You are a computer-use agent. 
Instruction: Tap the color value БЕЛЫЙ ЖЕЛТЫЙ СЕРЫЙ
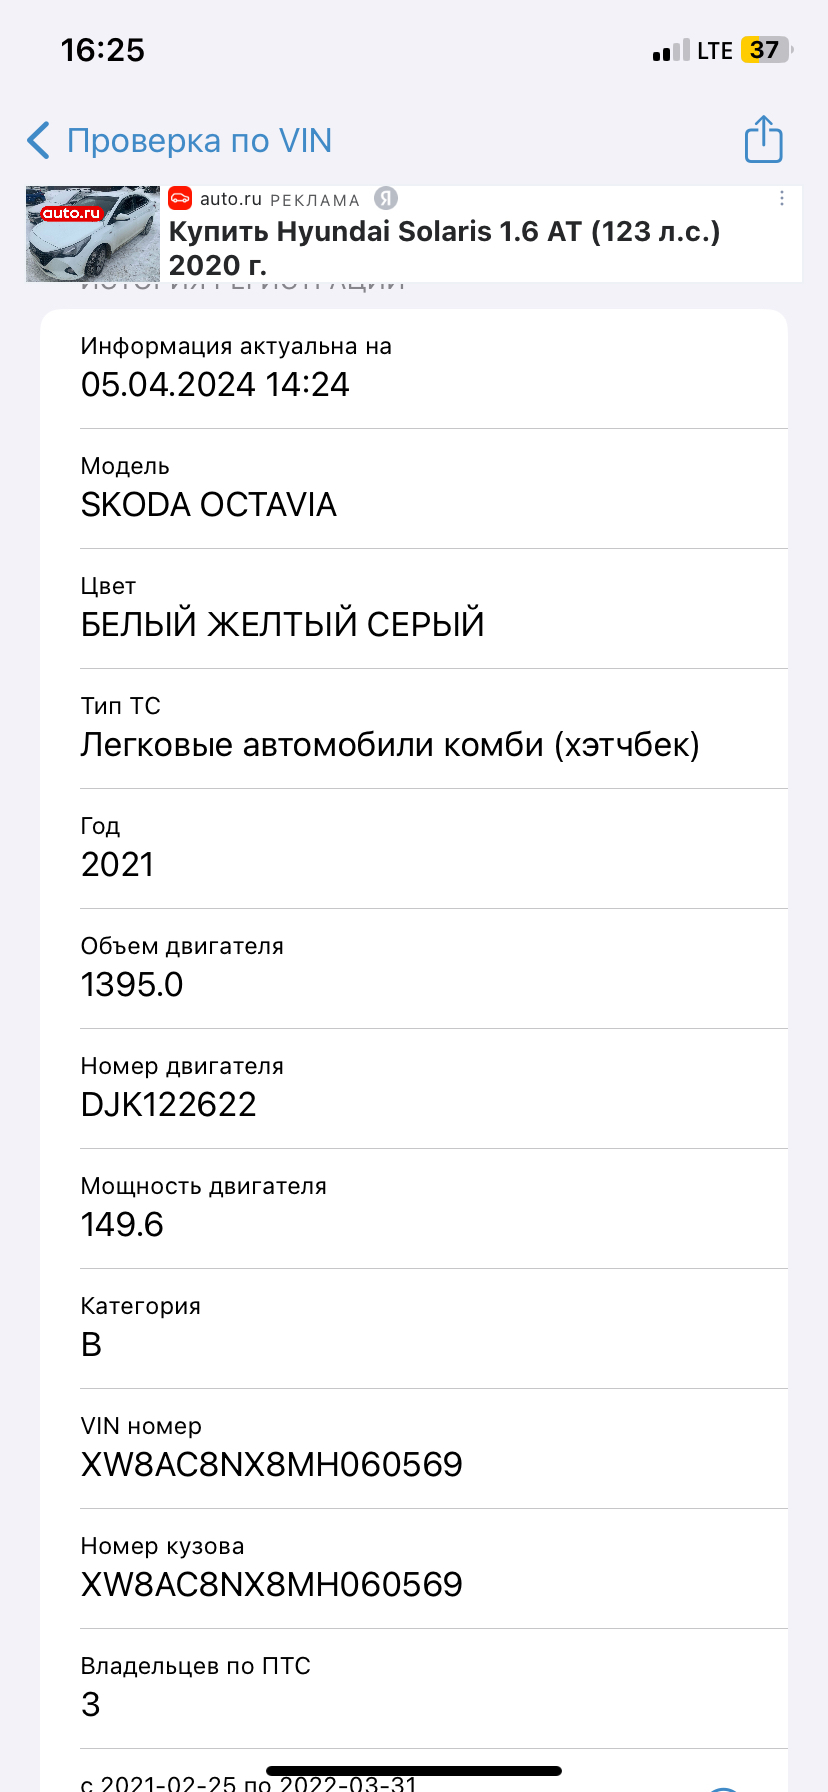point(283,624)
